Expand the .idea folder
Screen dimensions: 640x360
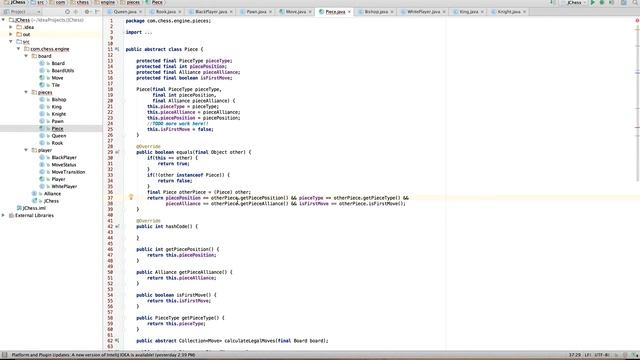click(x=11, y=27)
